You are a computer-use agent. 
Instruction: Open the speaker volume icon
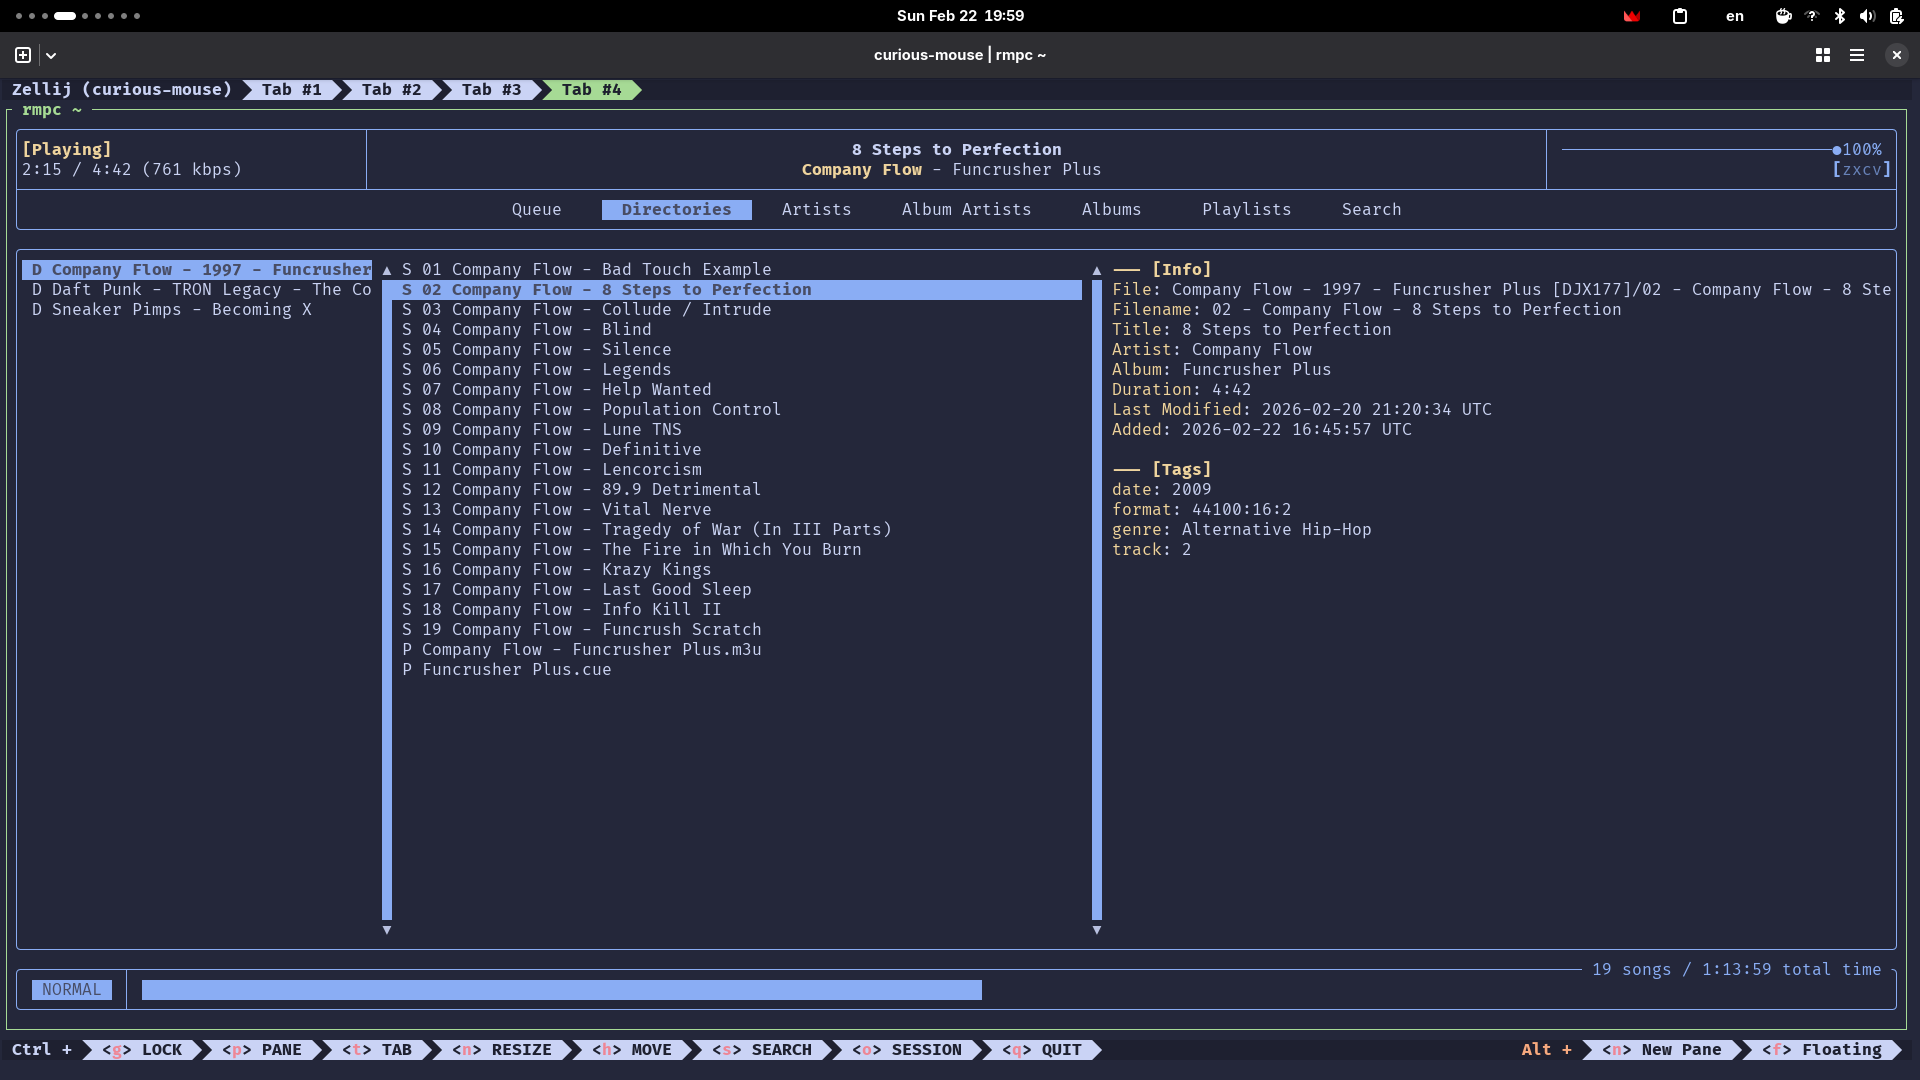[1867, 16]
